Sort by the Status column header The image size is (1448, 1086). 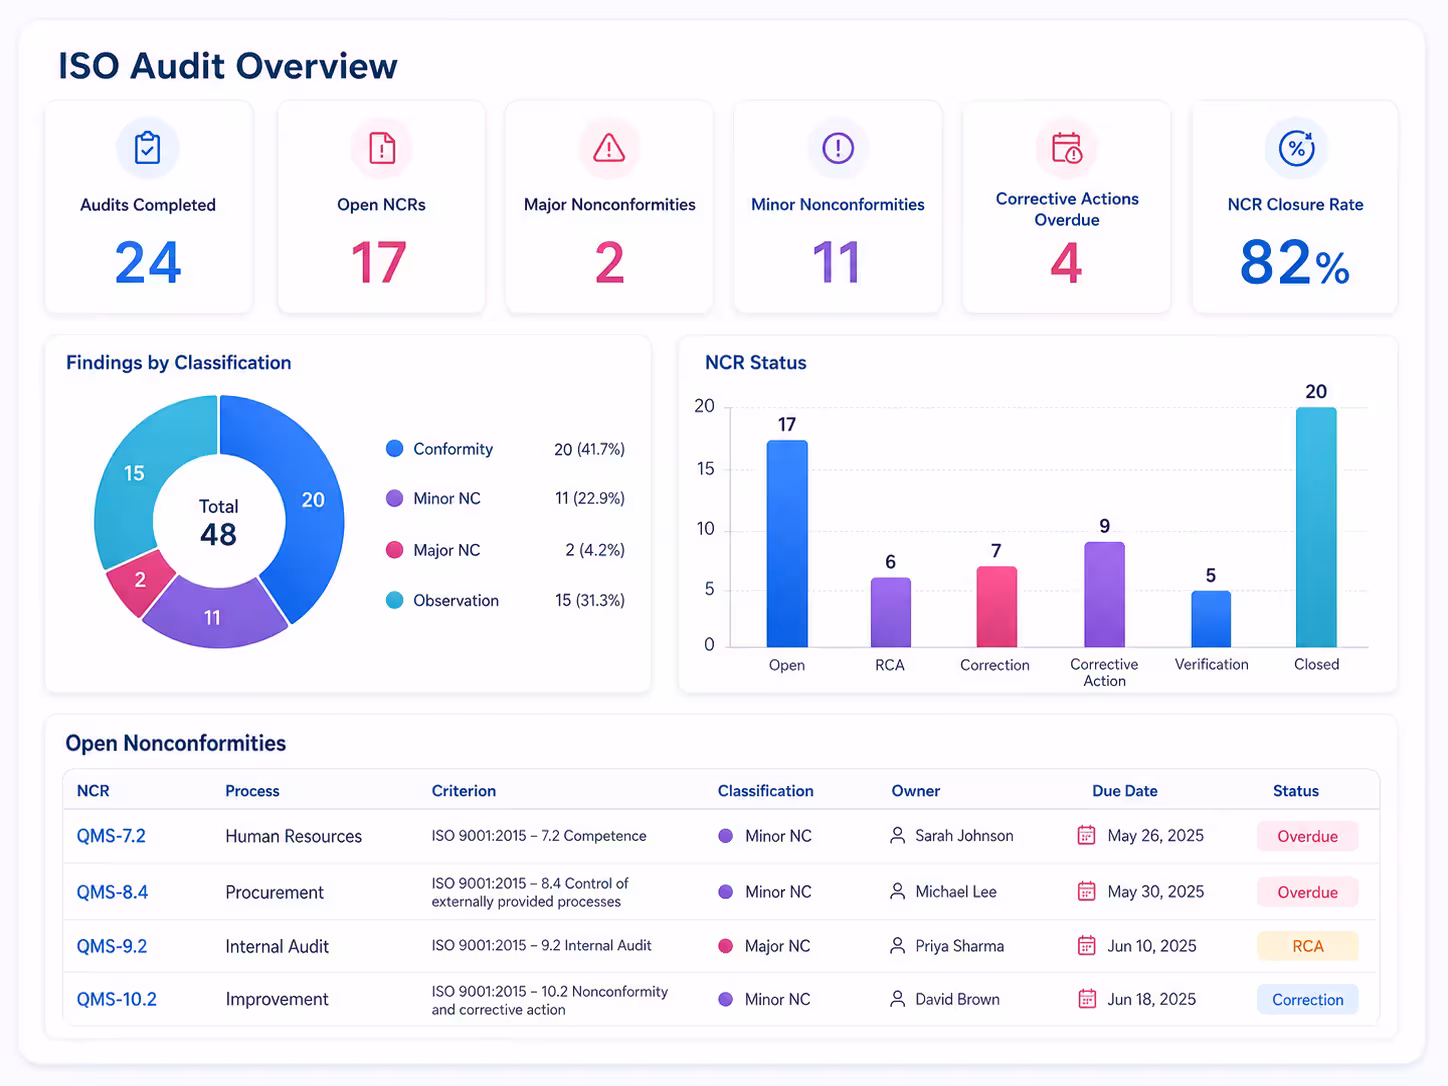point(1296,791)
